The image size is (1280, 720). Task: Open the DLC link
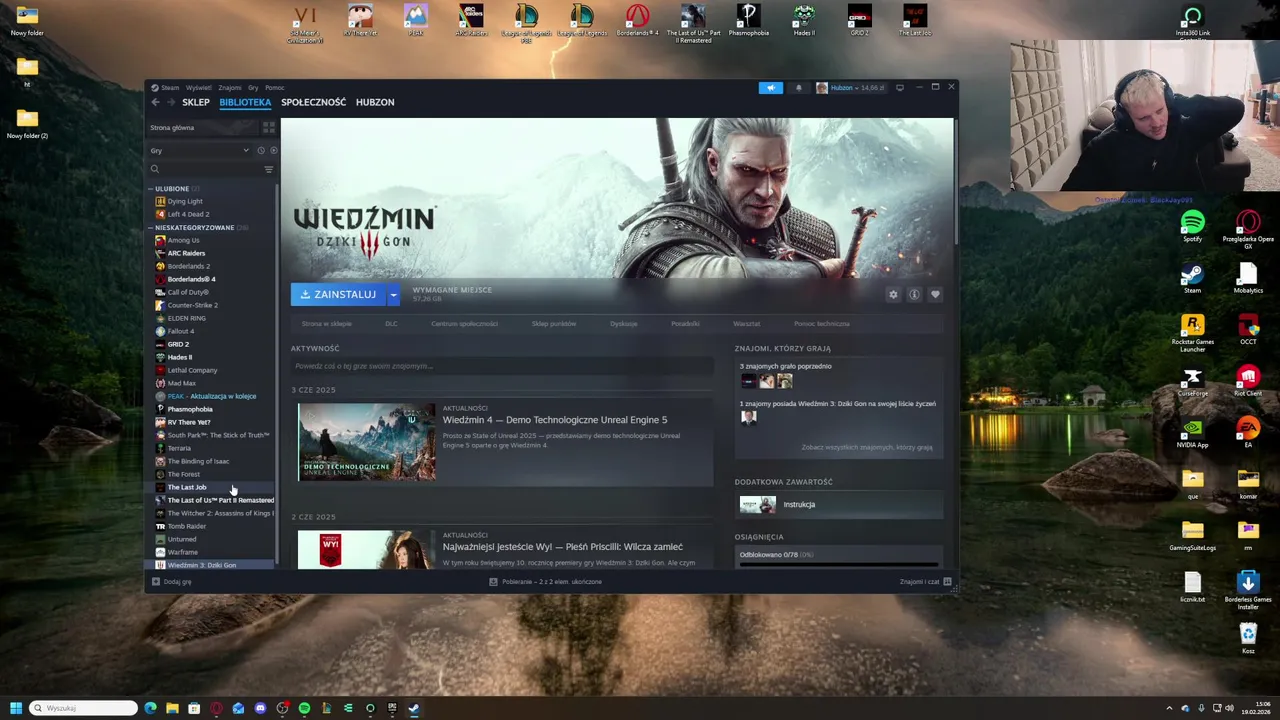pos(391,324)
